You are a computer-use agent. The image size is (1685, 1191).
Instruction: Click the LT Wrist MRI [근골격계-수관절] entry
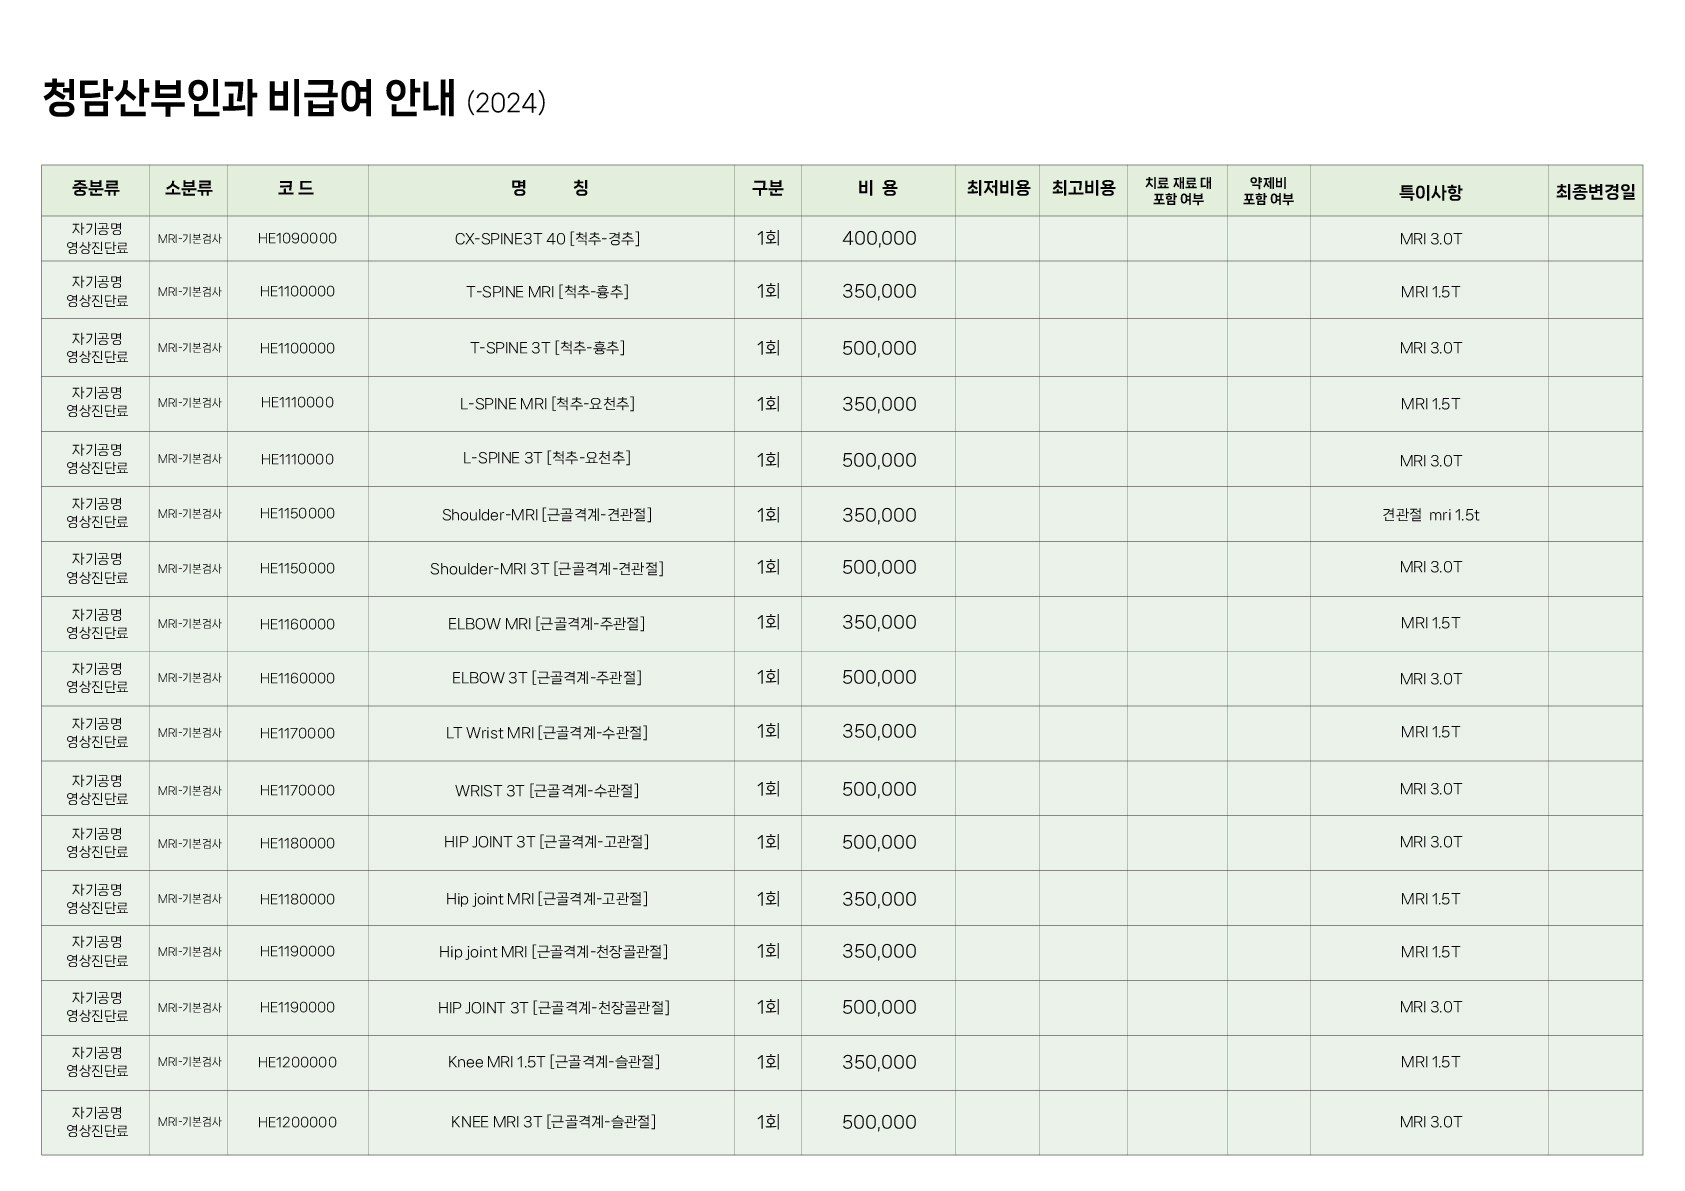click(547, 733)
